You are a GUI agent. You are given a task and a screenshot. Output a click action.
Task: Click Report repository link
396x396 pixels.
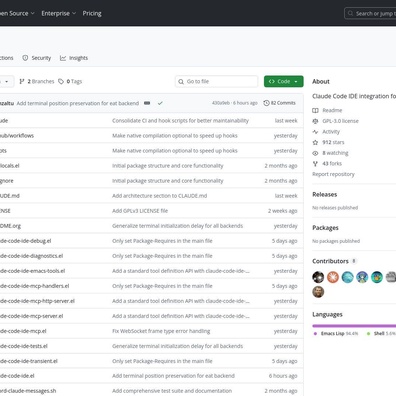click(x=333, y=174)
